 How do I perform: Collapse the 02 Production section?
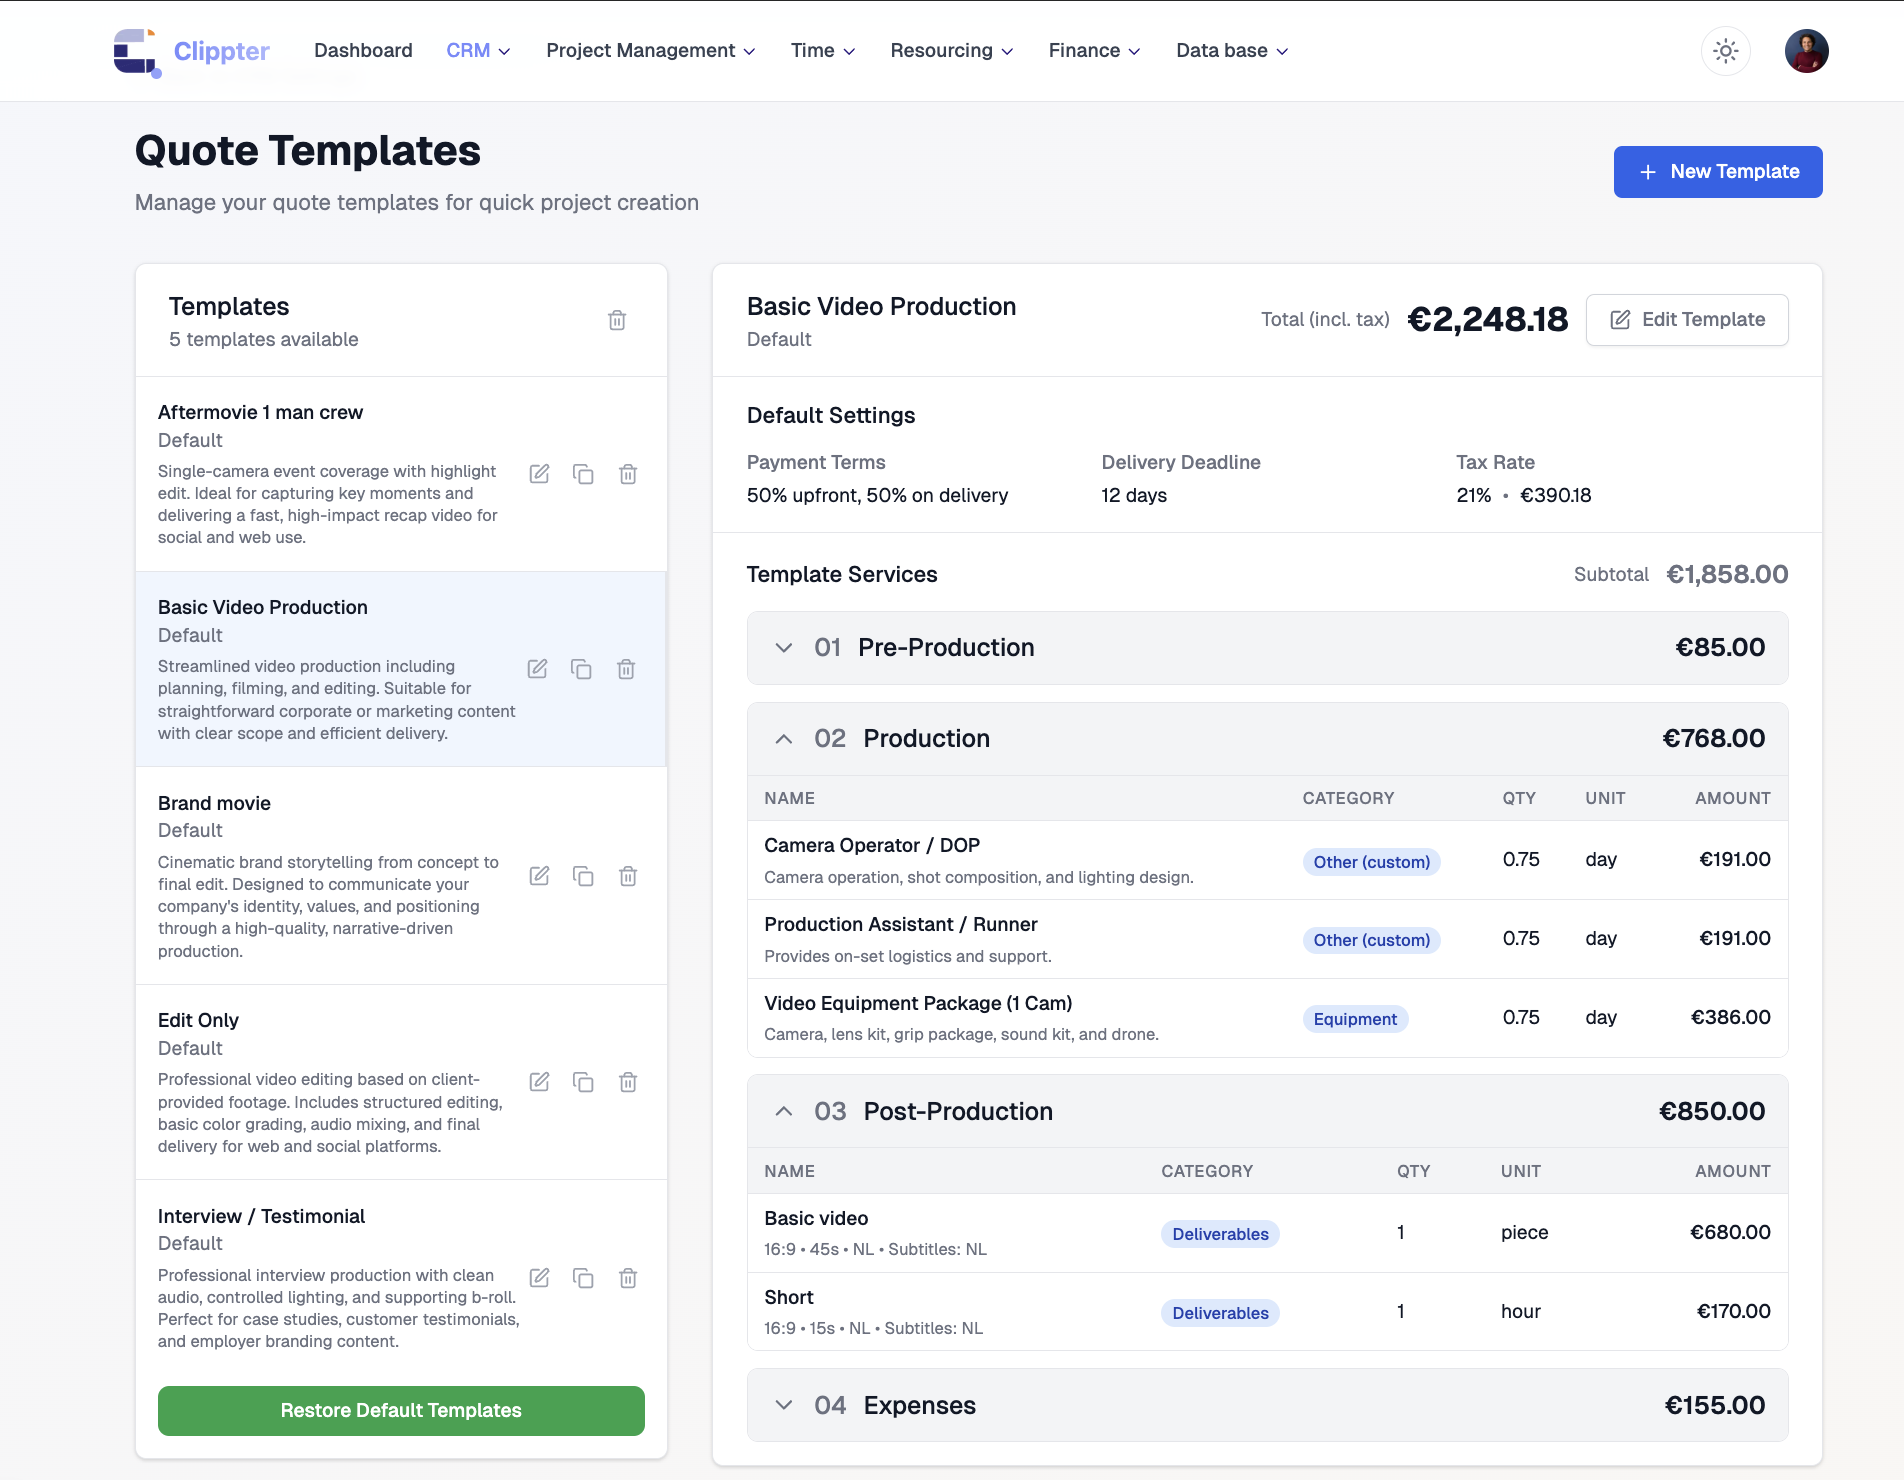point(784,739)
